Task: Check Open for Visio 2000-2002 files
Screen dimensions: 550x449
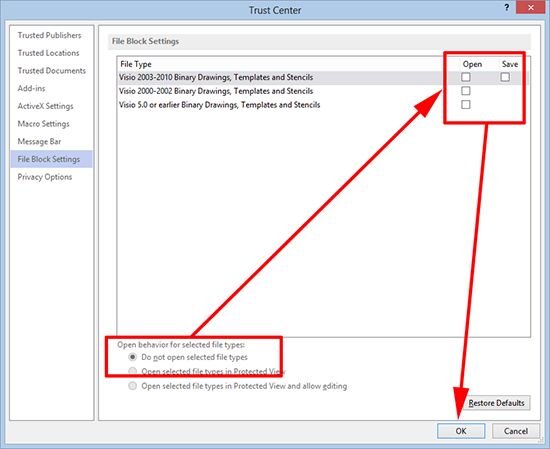Action: coord(466,91)
